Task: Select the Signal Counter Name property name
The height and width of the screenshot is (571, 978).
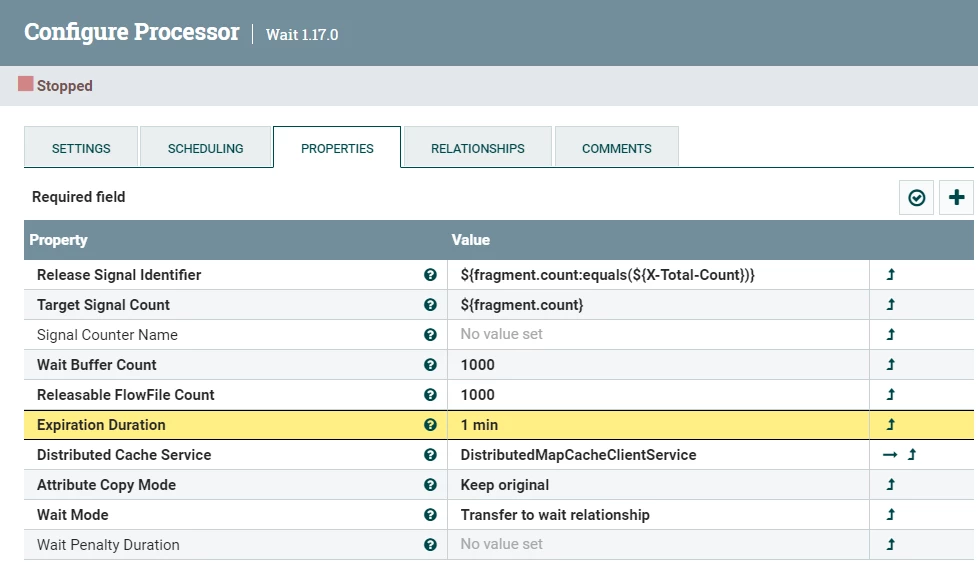Action: click(x=107, y=334)
